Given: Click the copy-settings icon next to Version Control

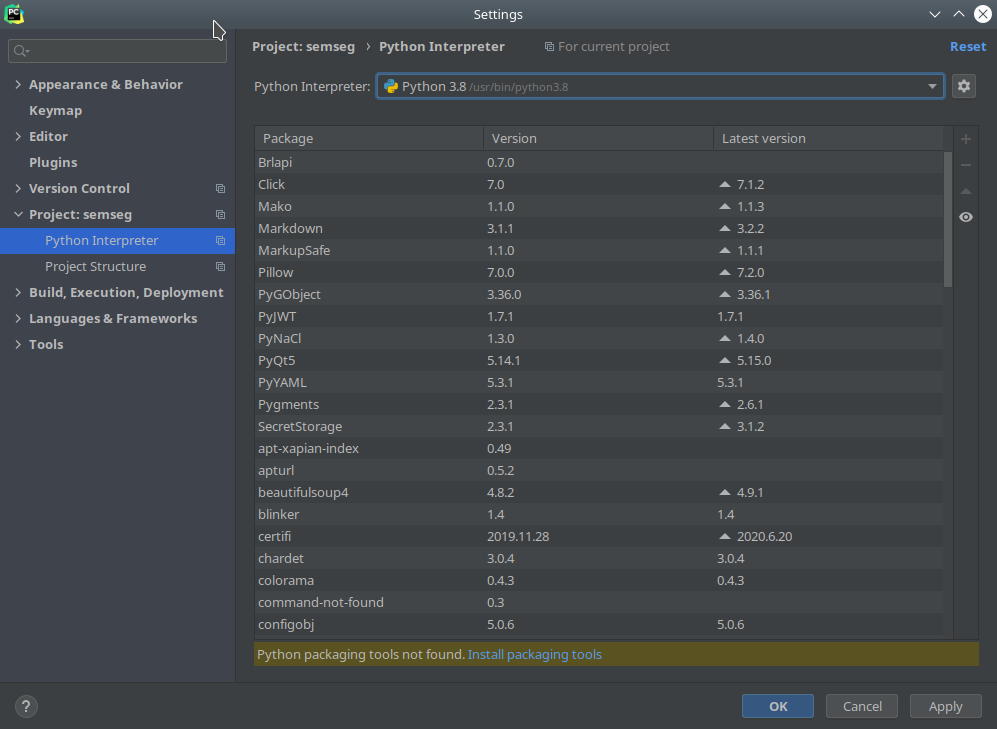Looking at the screenshot, I should [x=220, y=188].
